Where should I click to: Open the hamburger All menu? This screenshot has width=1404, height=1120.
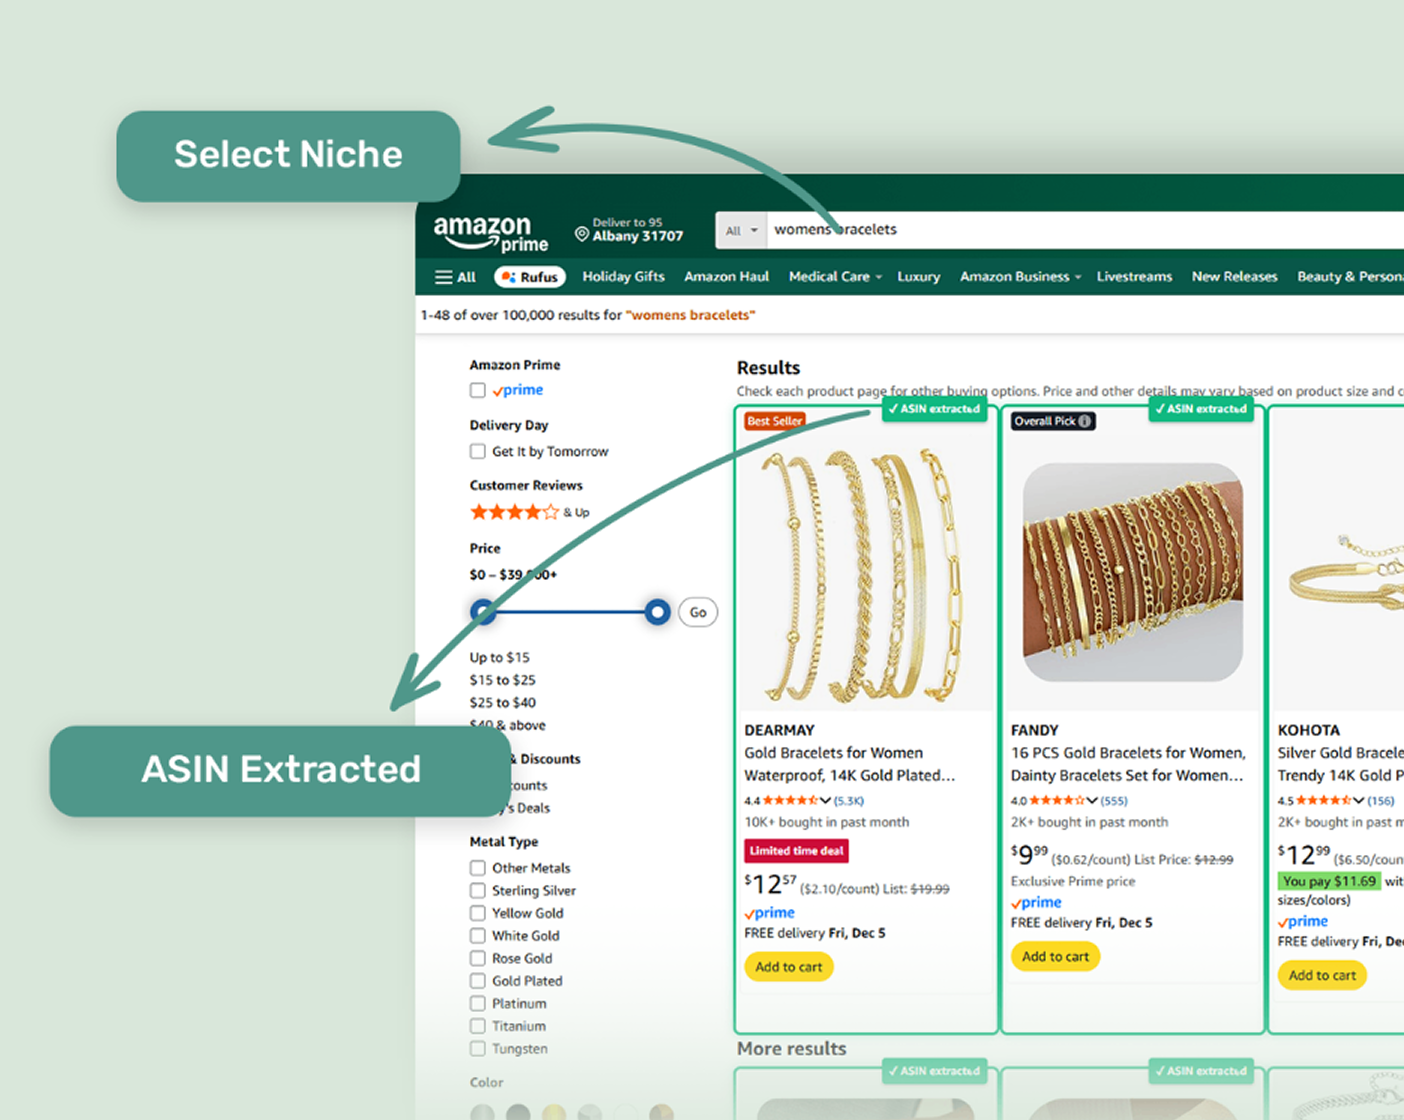coord(455,277)
